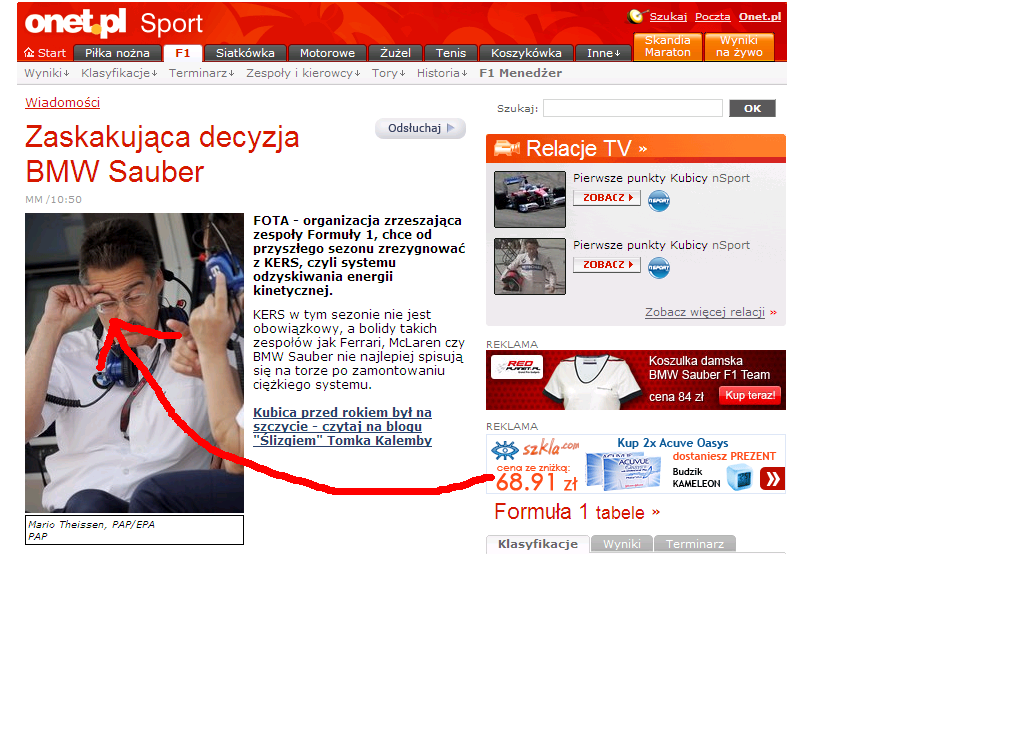Open the Formula 1 car video thumbnail
This screenshot has width=1024, height=742.
[530, 199]
